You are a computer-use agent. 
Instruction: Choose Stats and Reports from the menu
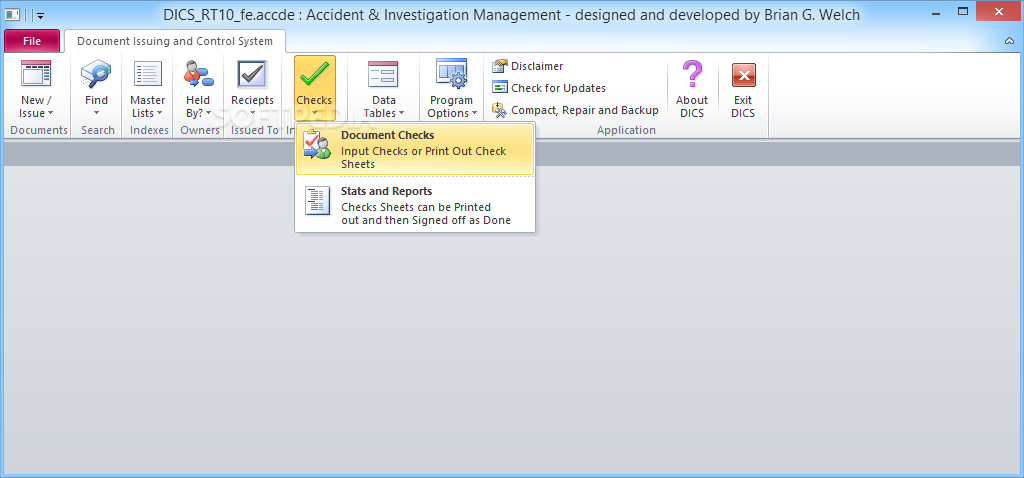click(415, 205)
